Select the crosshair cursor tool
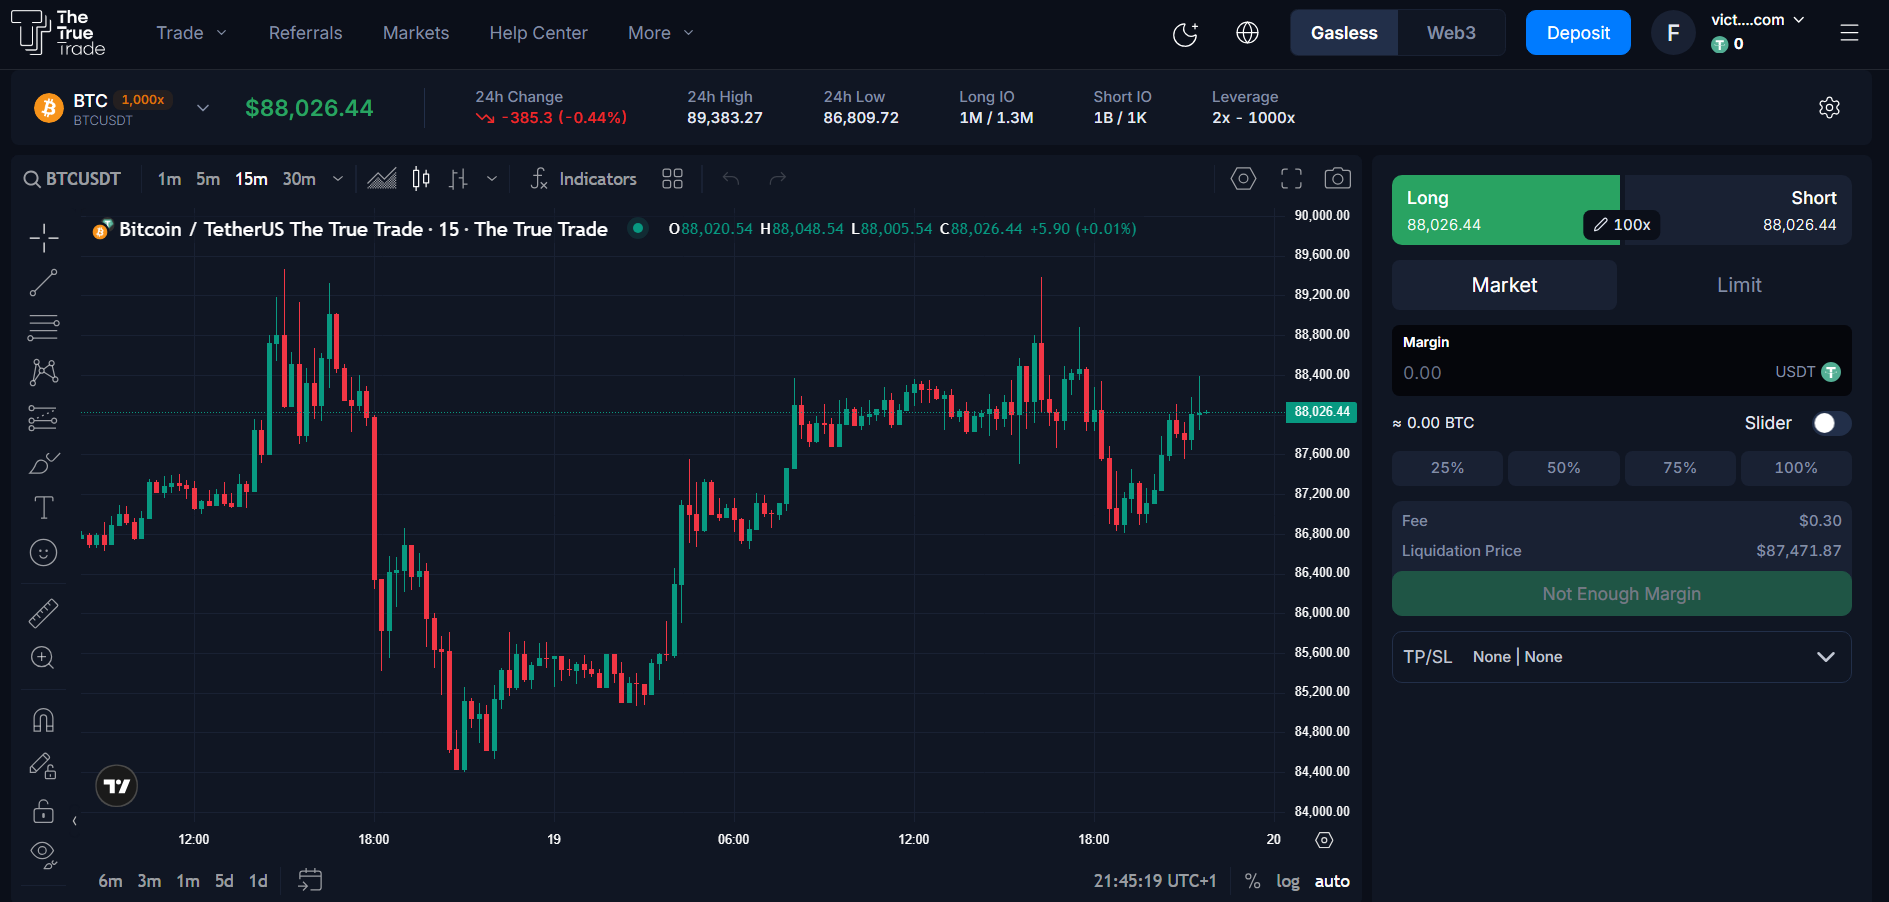Image resolution: width=1889 pixels, height=902 pixels. pos(43,238)
